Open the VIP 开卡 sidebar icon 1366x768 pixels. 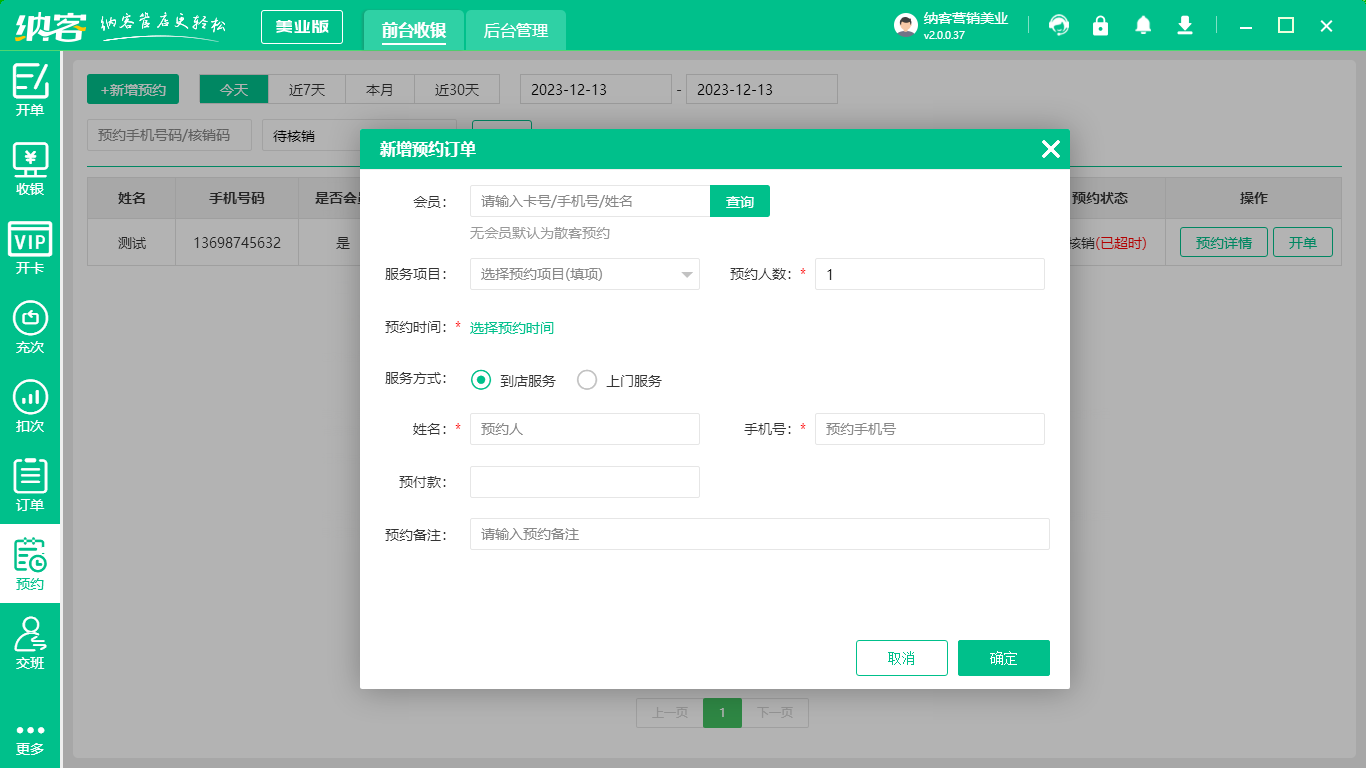click(30, 248)
